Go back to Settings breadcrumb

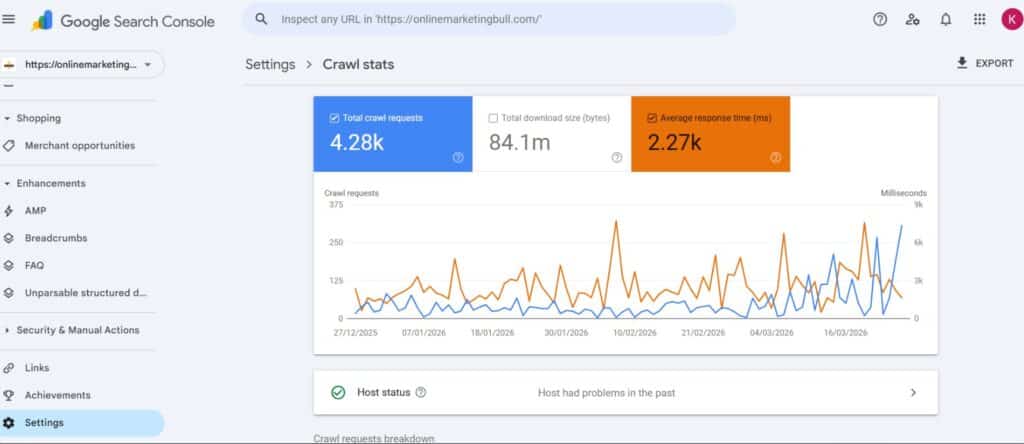click(x=270, y=65)
